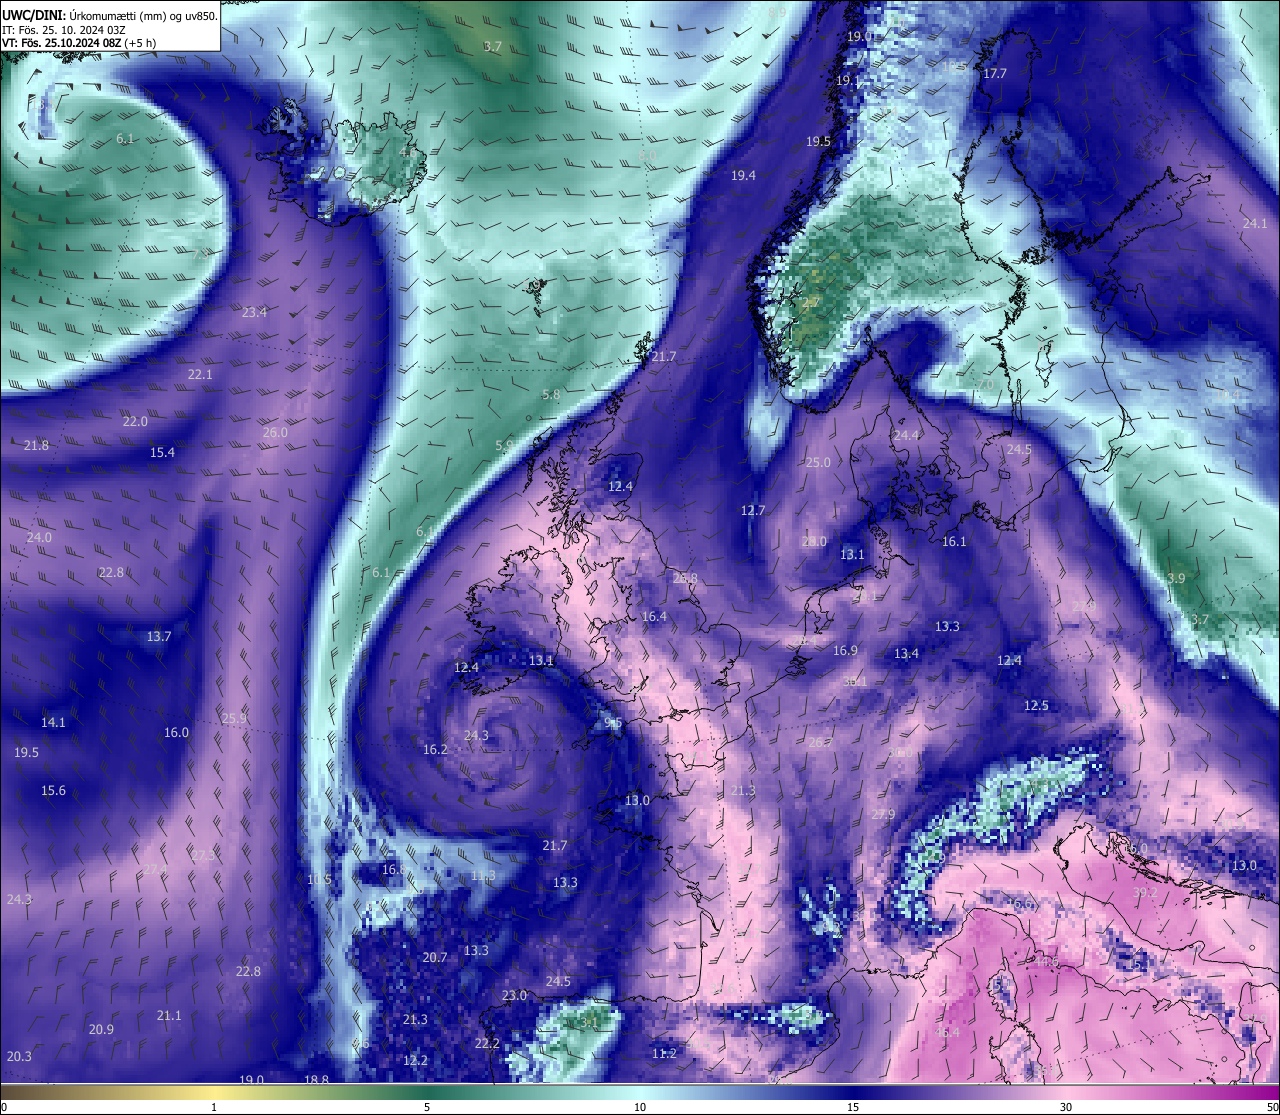Click the 24.0 value label

[x=39, y=537]
